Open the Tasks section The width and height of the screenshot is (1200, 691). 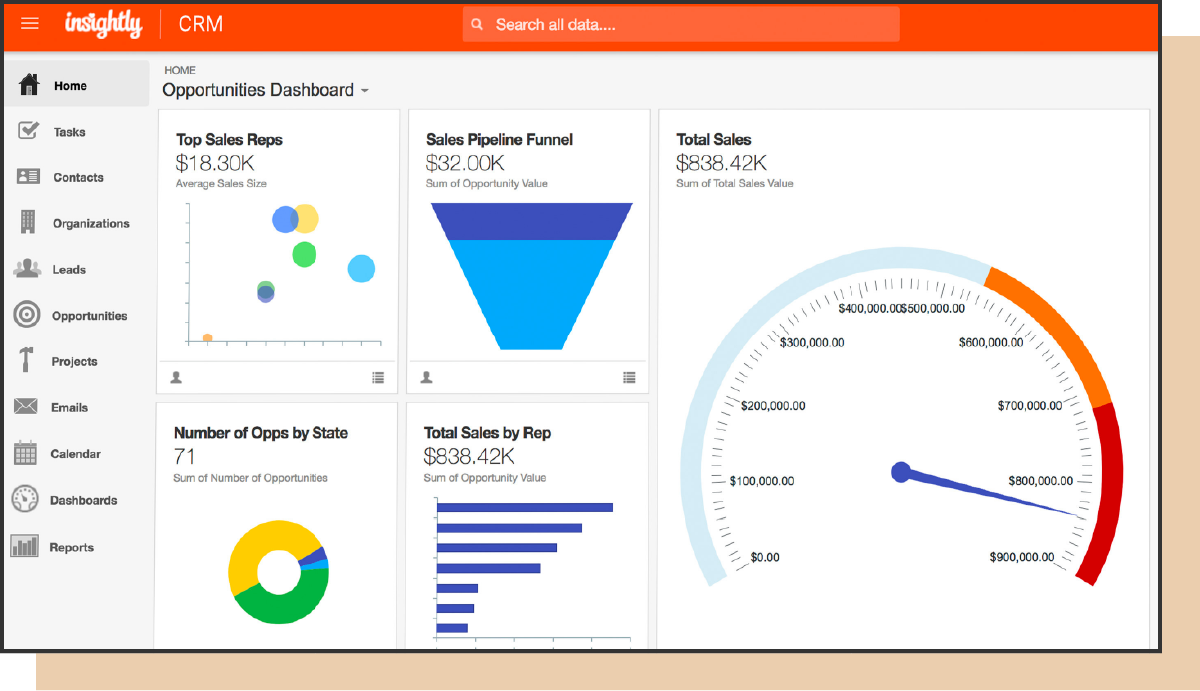(71, 131)
